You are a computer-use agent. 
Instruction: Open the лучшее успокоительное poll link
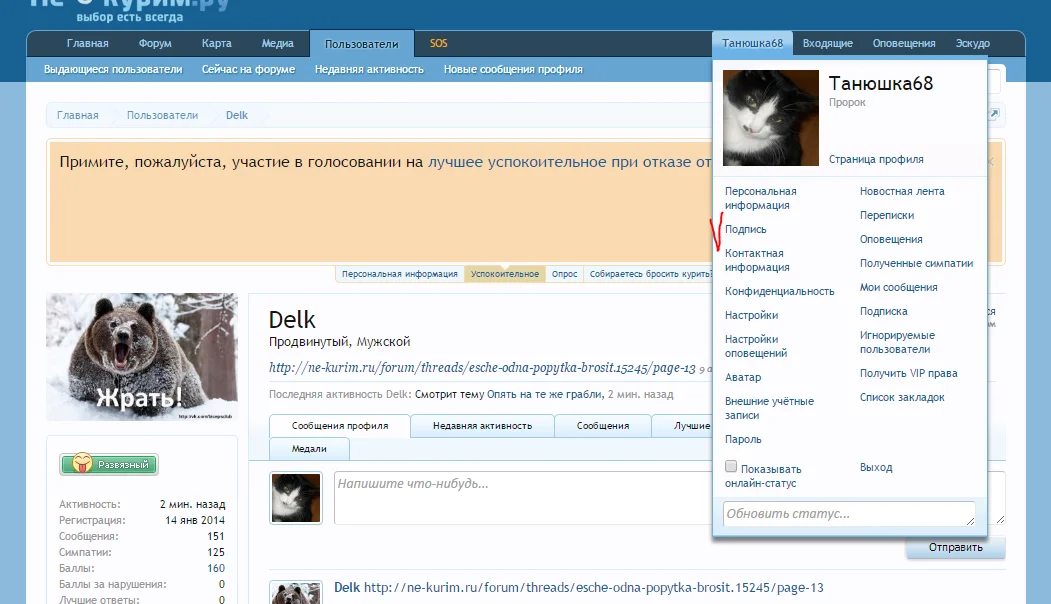pos(570,162)
